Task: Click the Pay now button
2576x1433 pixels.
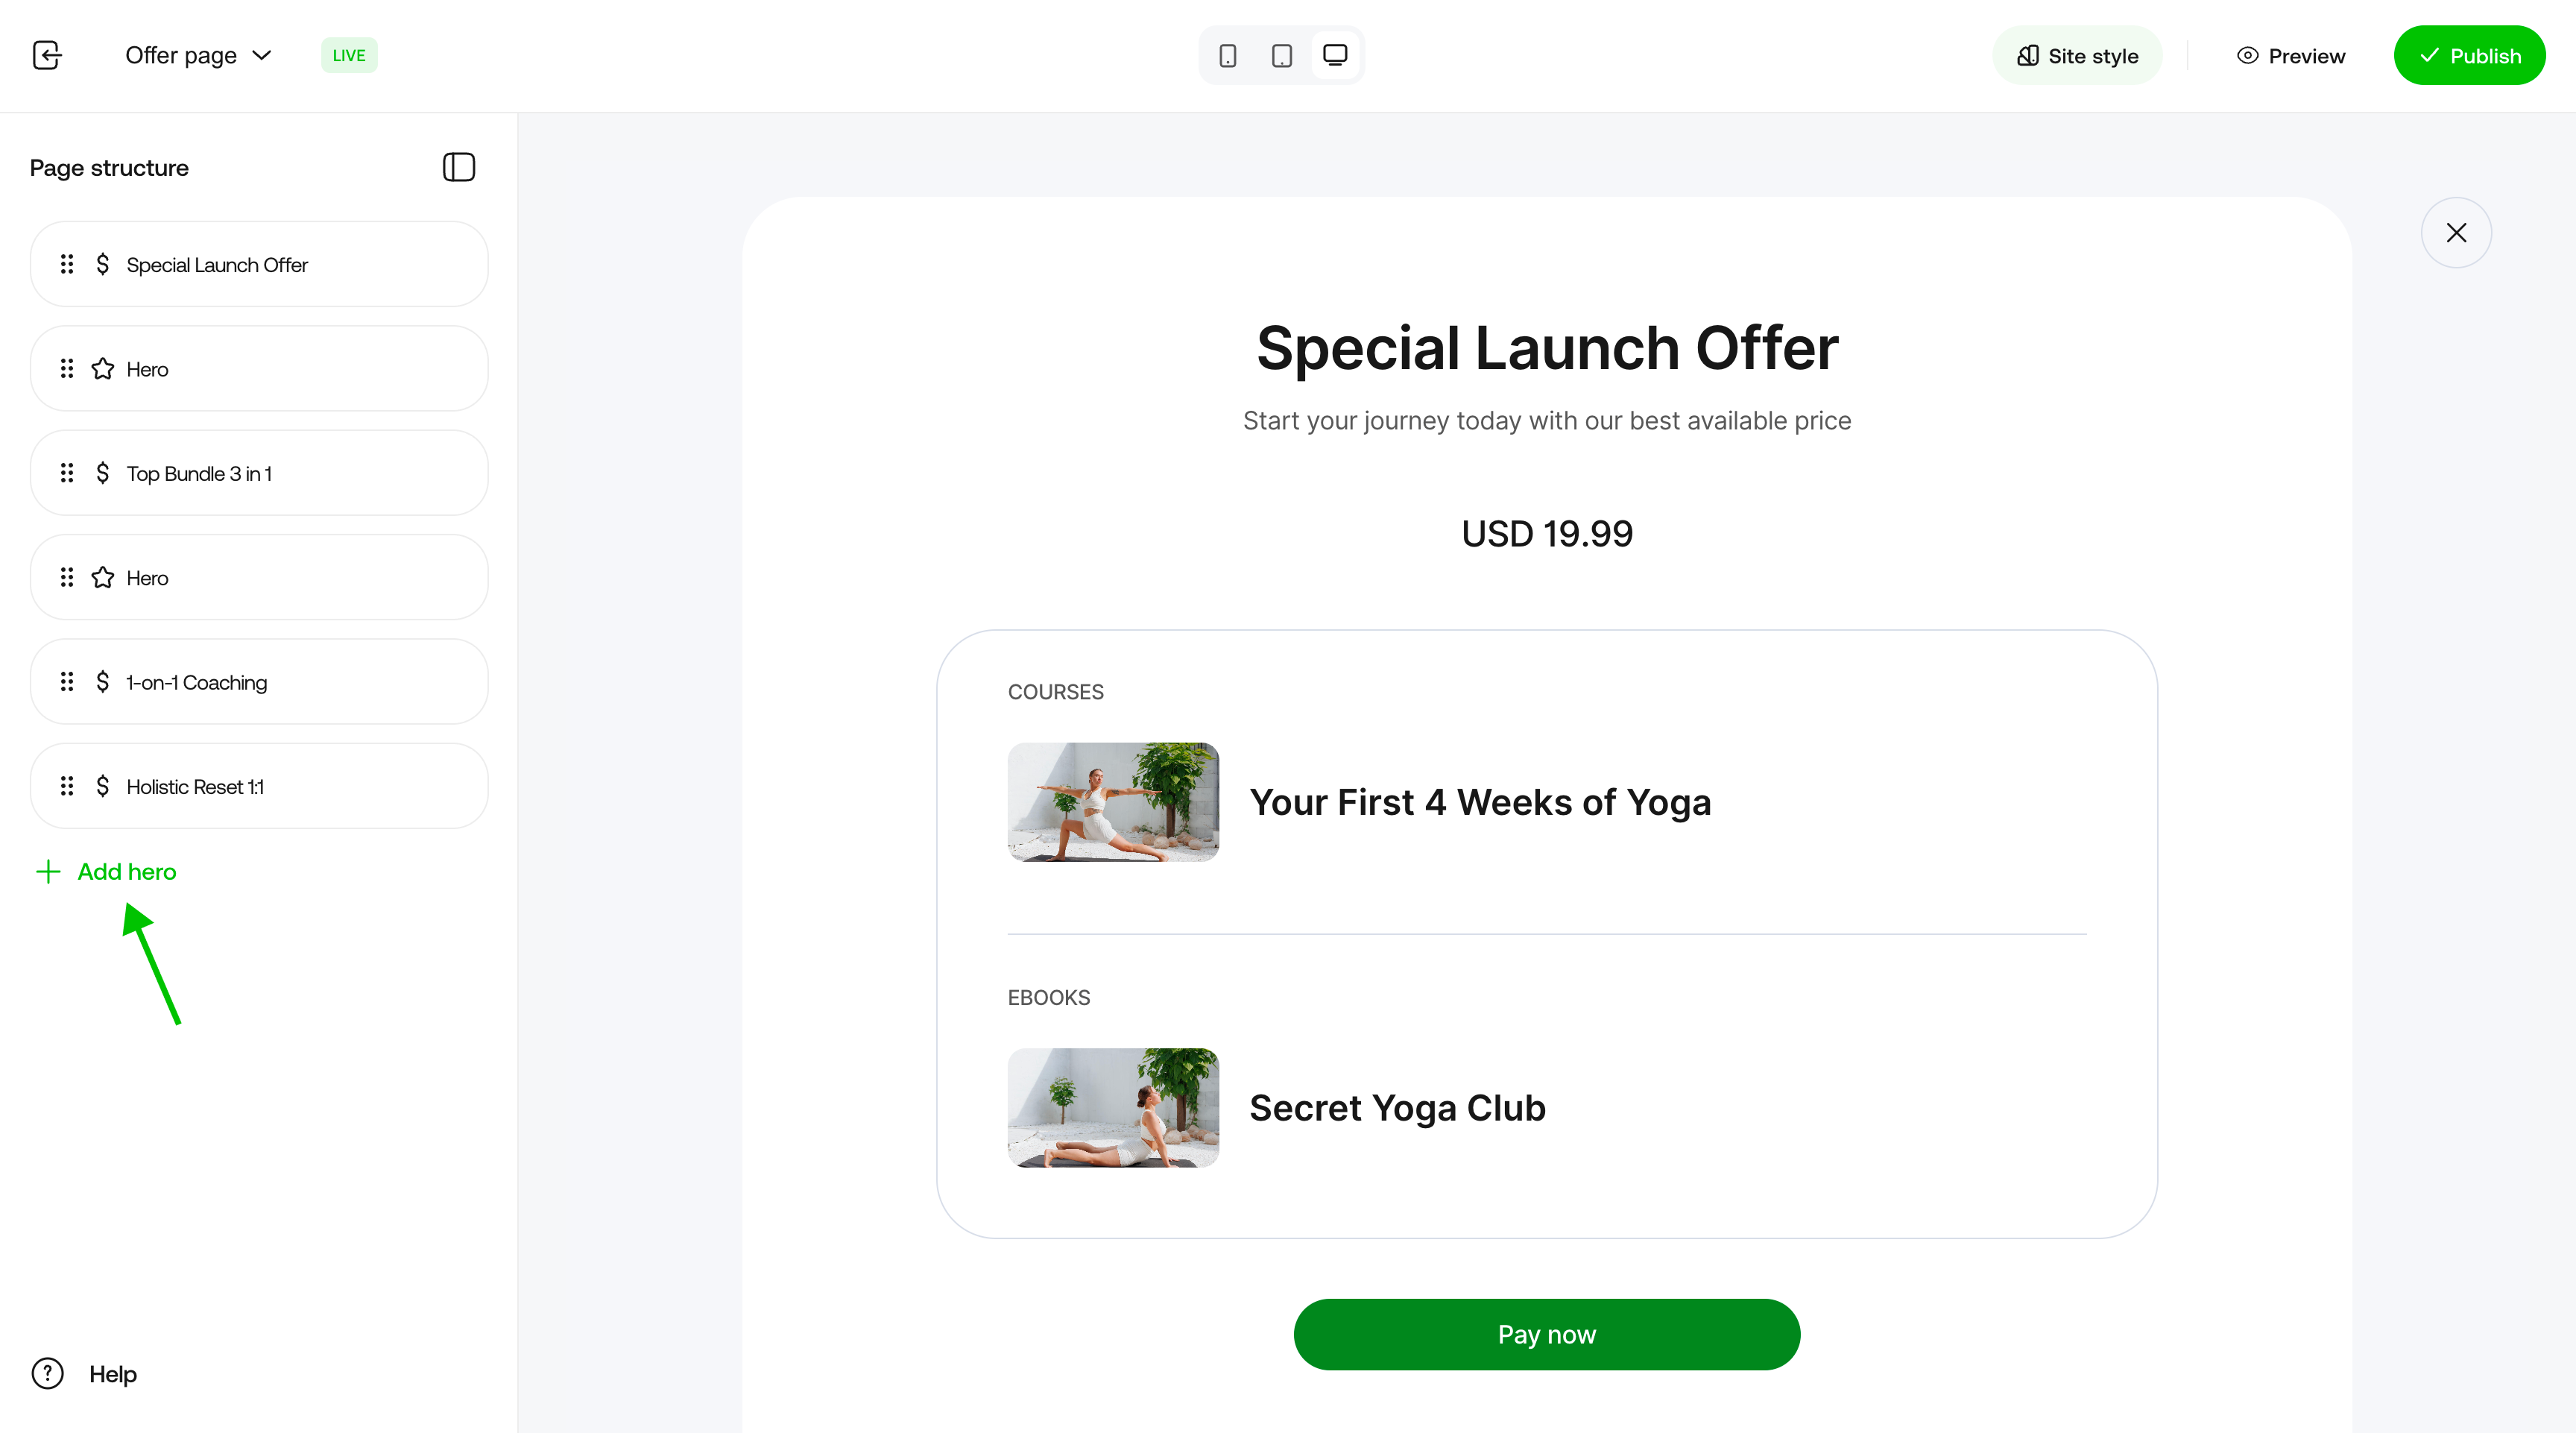Action: (1546, 1334)
